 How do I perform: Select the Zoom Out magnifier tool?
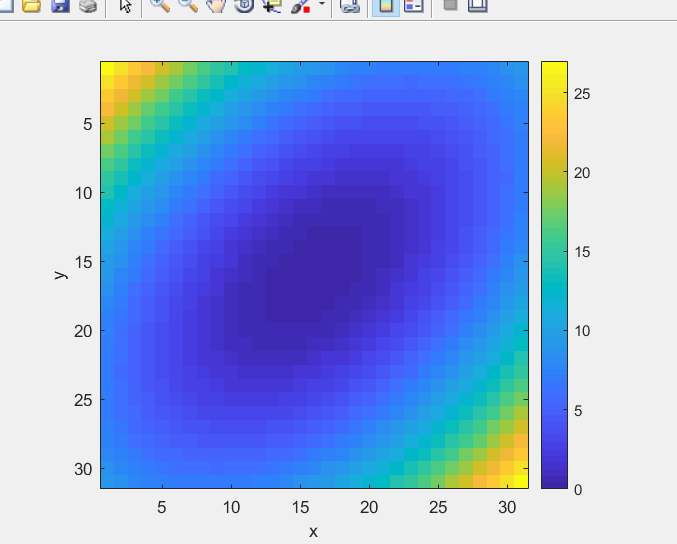tap(188, 5)
